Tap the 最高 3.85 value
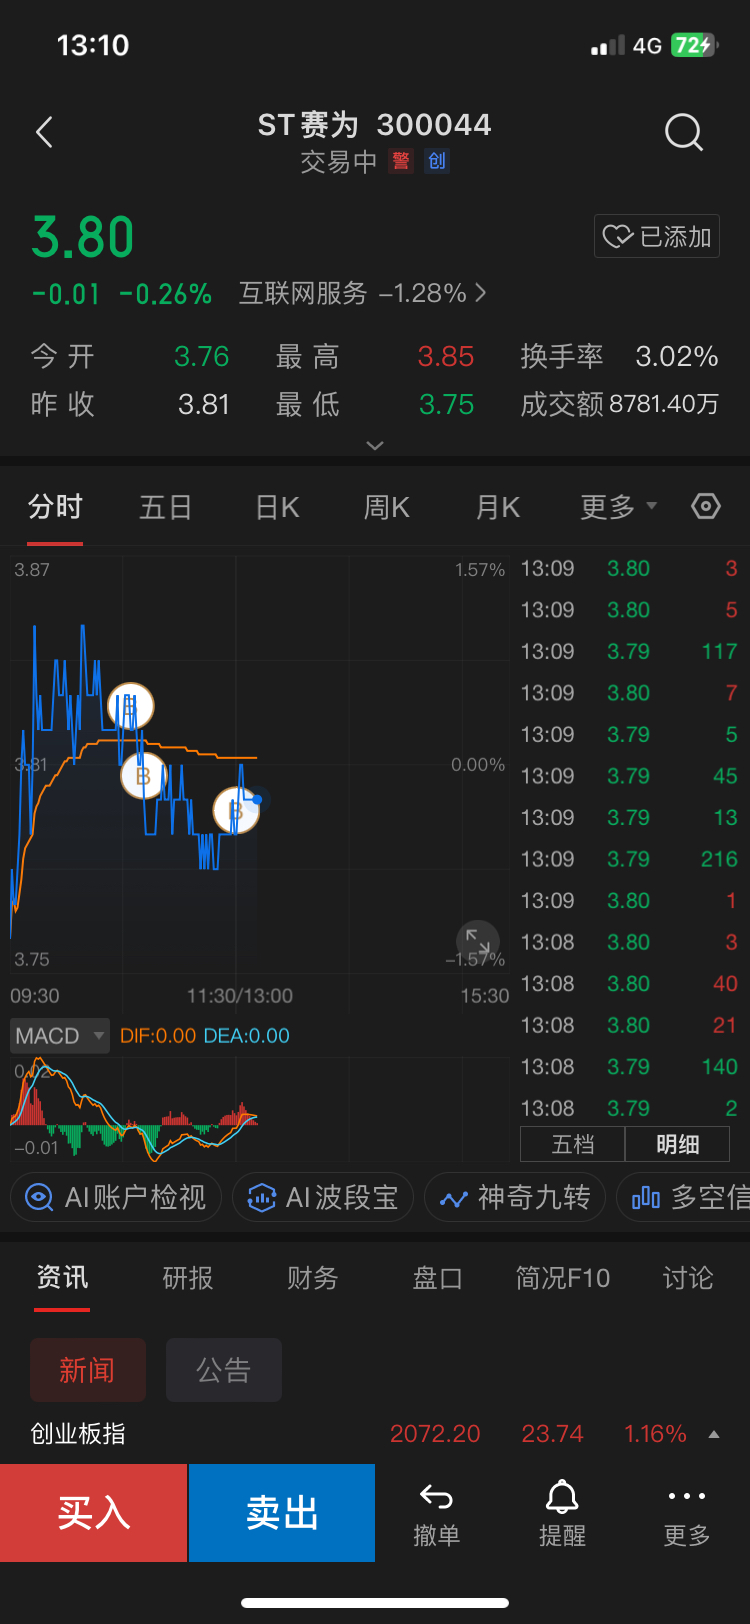 pos(446,356)
